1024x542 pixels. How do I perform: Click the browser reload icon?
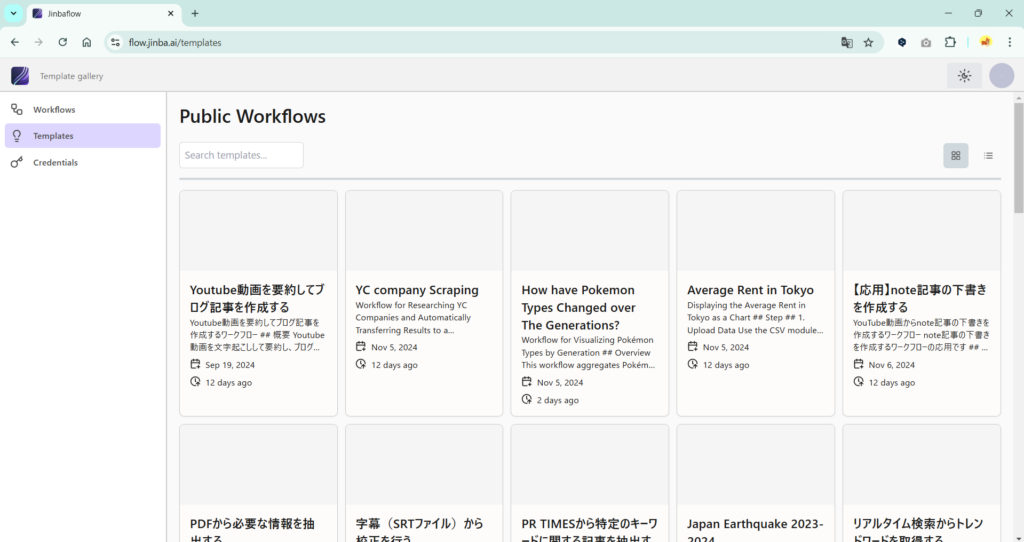[x=63, y=43]
